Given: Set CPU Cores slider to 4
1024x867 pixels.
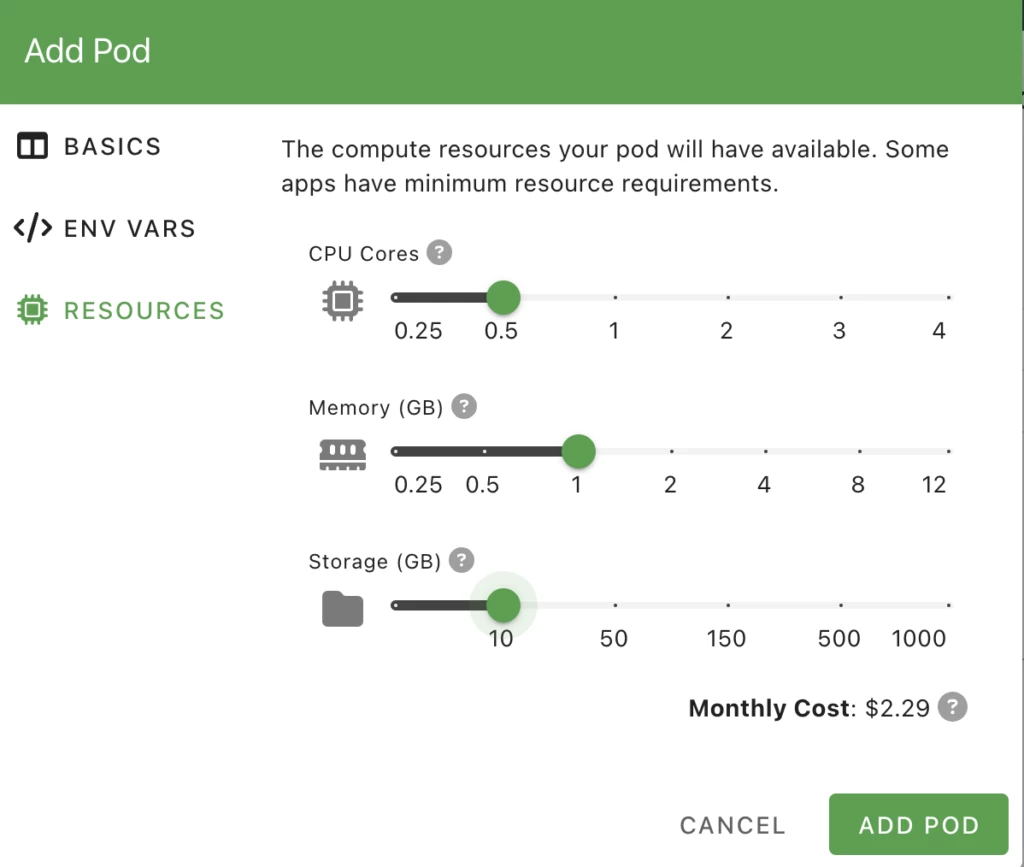Looking at the screenshot, I should 947,297.
